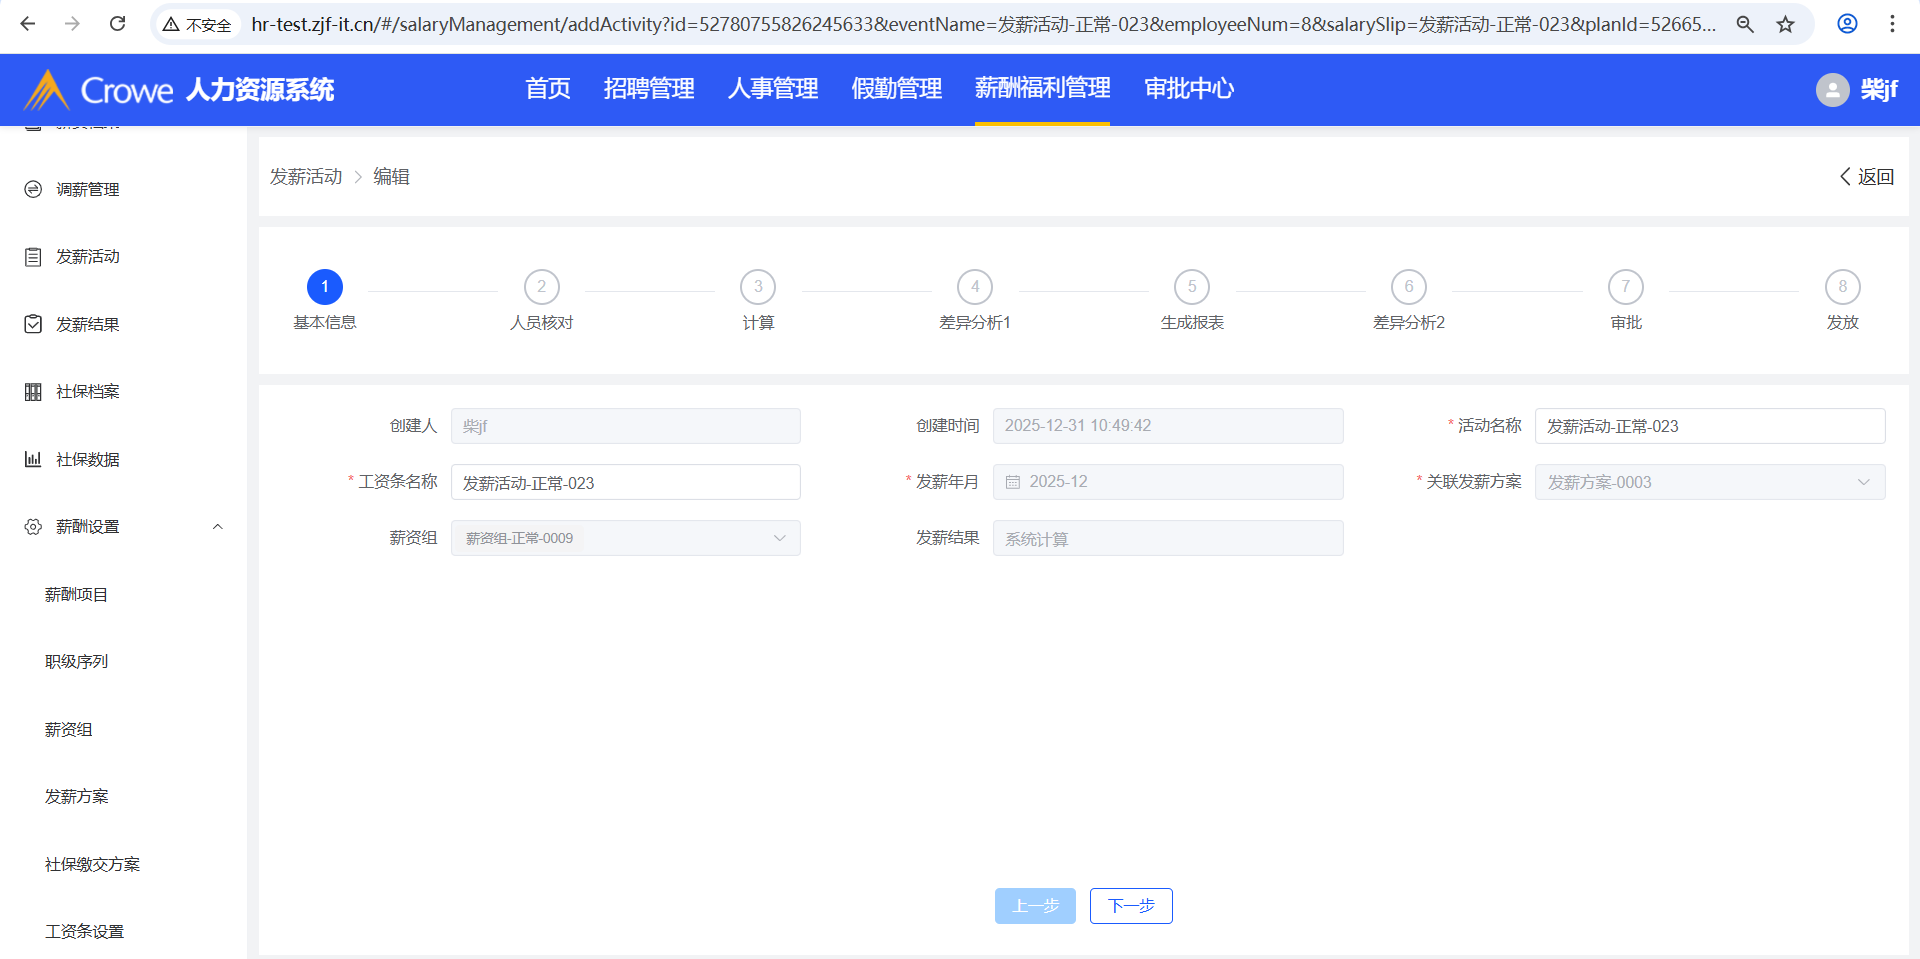The height and width of the screenshot is (959, 1920).
Task: Click the 社保档案 grid icon
Action: (33, 392)
